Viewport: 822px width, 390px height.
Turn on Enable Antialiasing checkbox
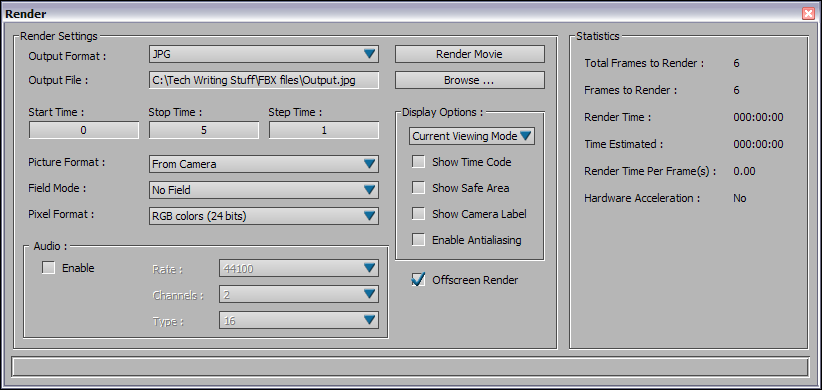point(418,240)
